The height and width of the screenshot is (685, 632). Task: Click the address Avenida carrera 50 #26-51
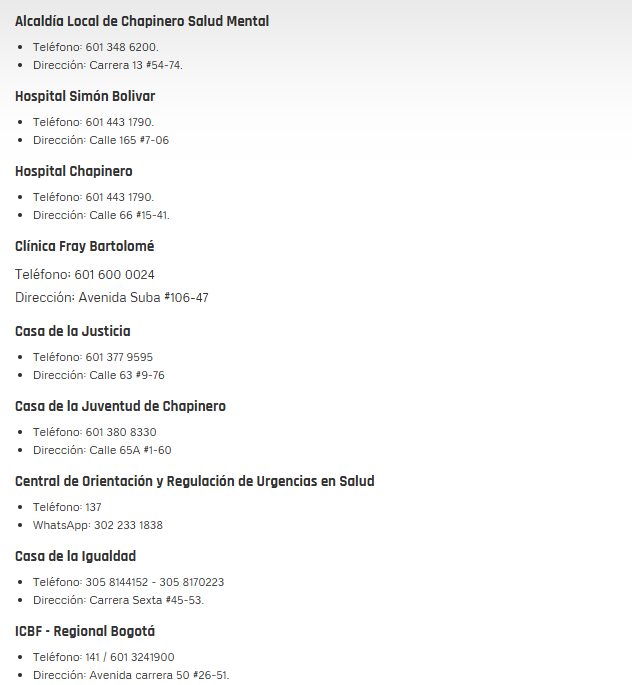pyautogui.click(x=159, y=675)
